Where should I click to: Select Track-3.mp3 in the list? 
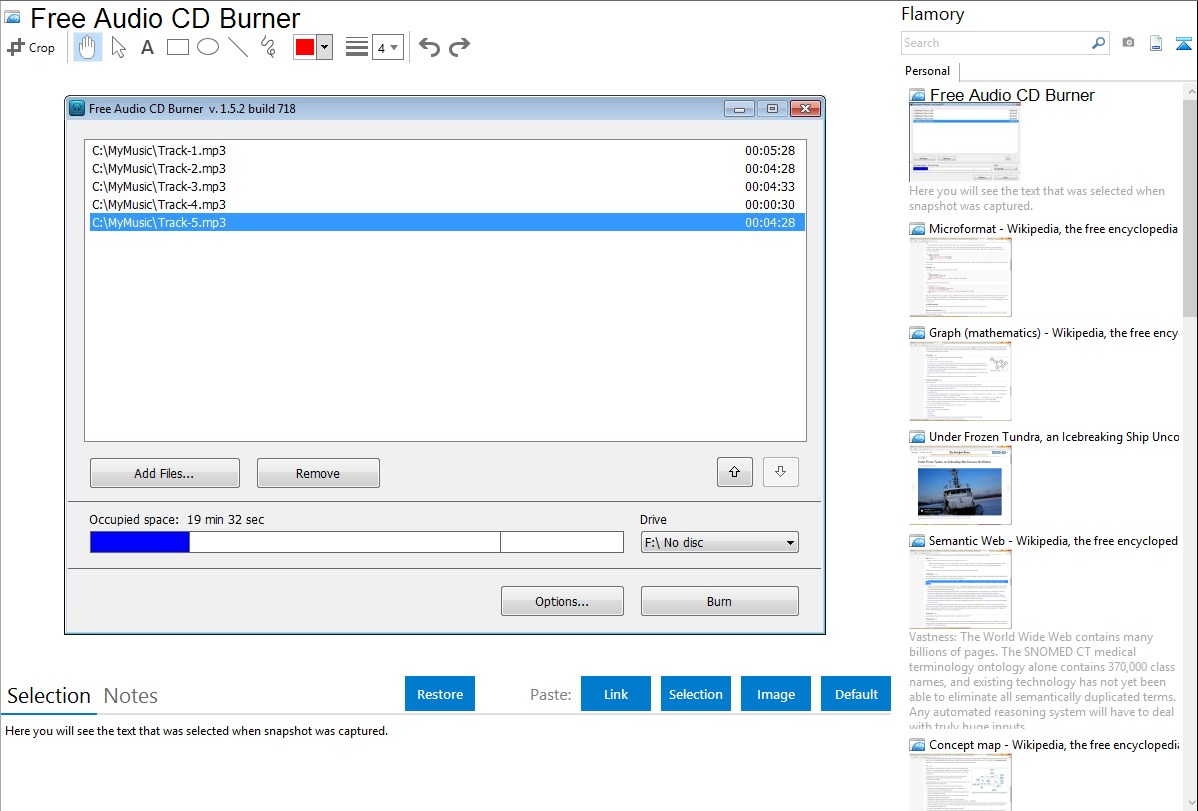pyautogui.click(x=447, y=187)
